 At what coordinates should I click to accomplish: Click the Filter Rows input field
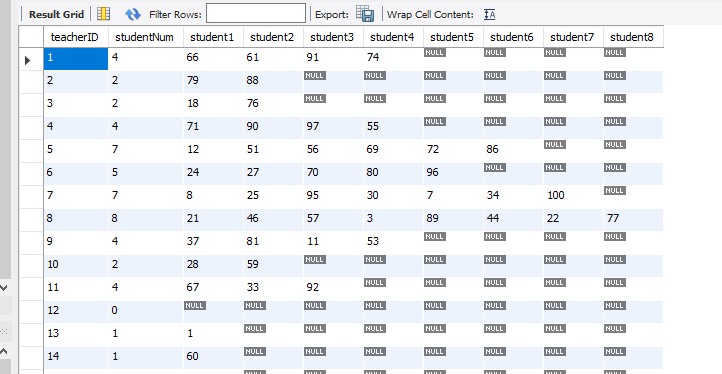click(256, 13)
